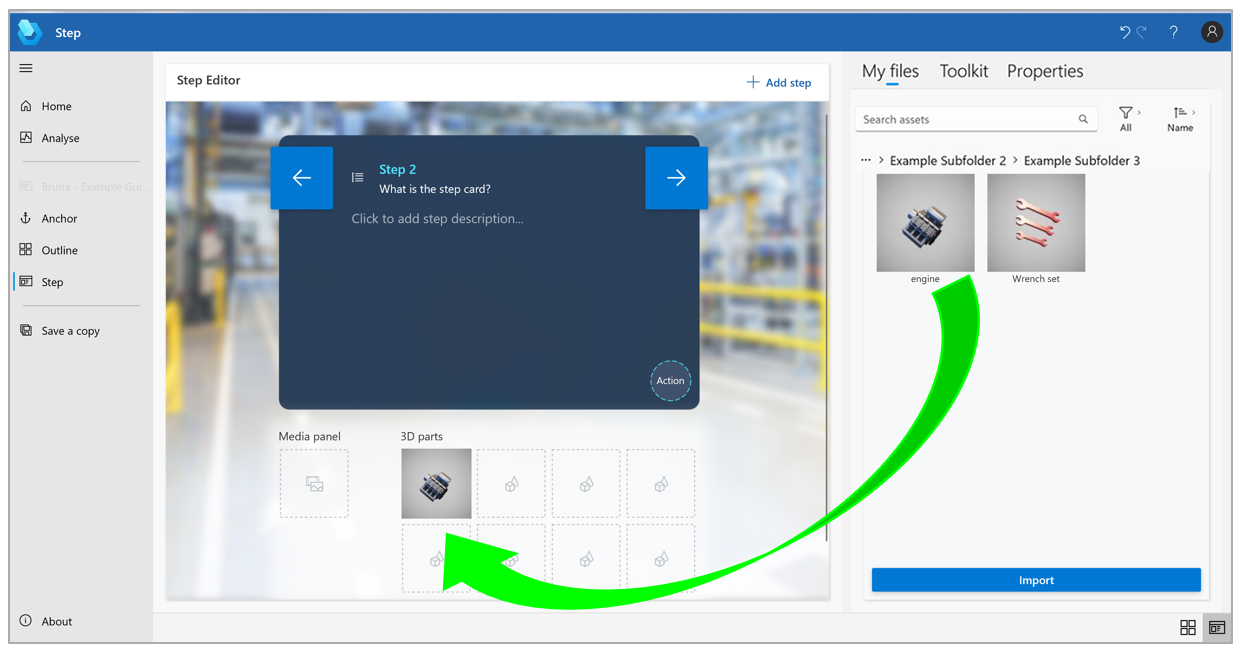Image resolution: width=1239 pixels, height=649 pixels.
Task: Click to add step description field
Action: coord(437,218)
